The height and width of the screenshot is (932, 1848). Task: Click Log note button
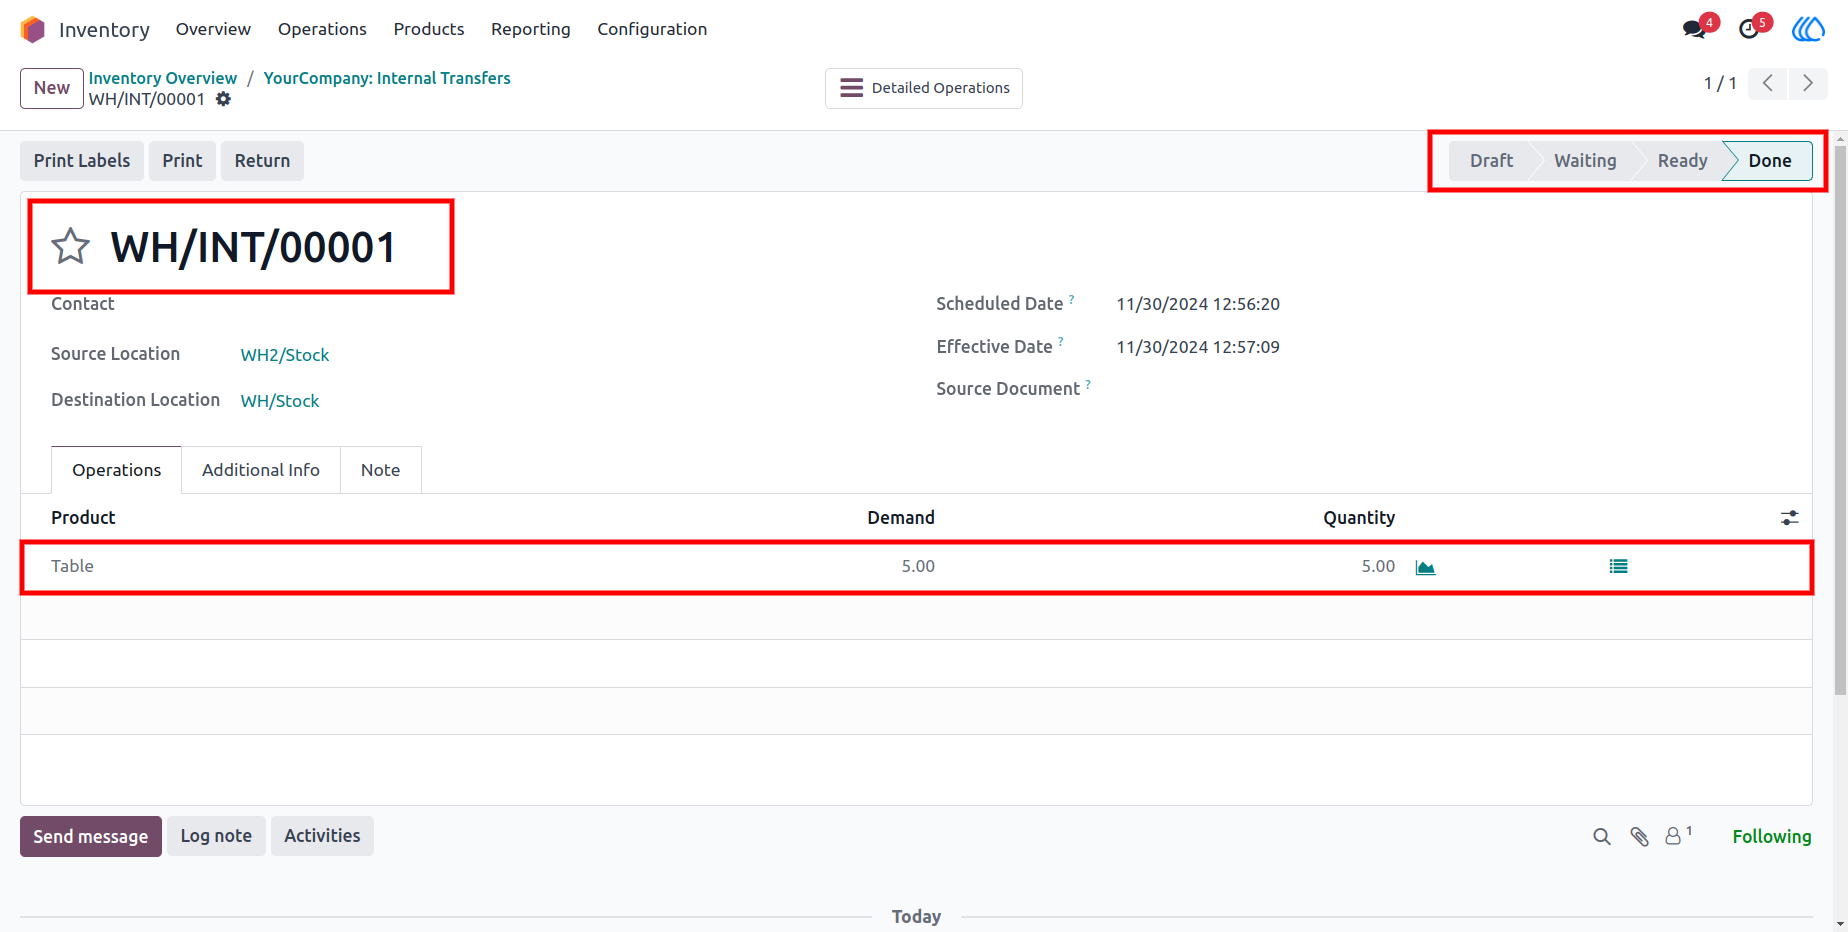click(216, 836)
